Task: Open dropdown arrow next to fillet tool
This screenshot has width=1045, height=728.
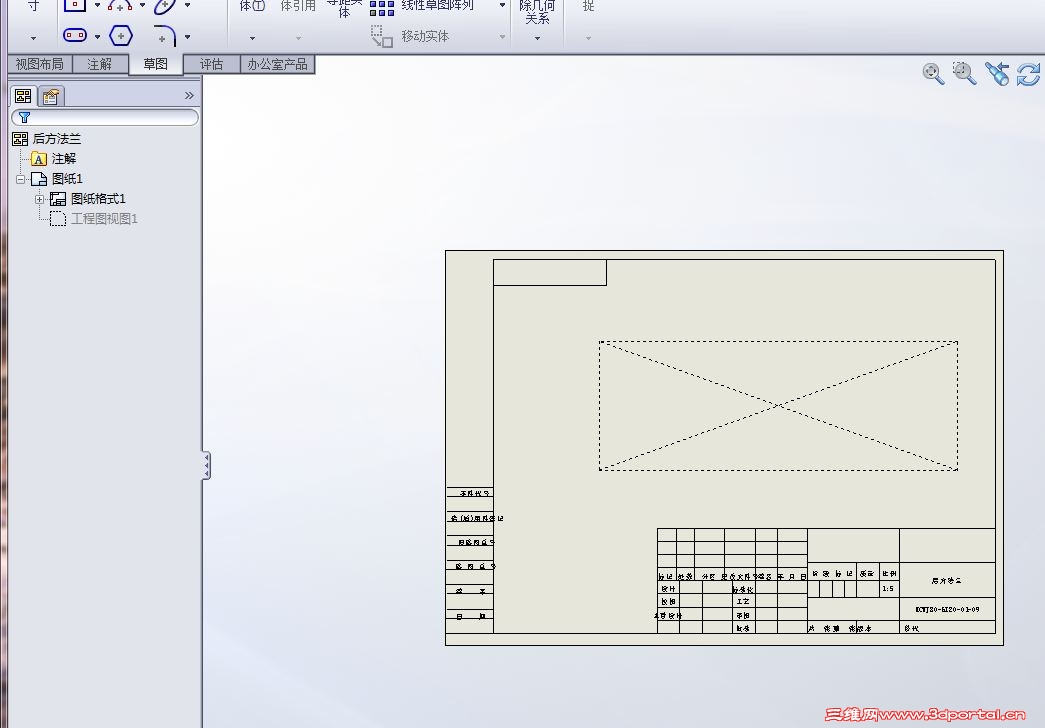Action: (x=187, y=37)
